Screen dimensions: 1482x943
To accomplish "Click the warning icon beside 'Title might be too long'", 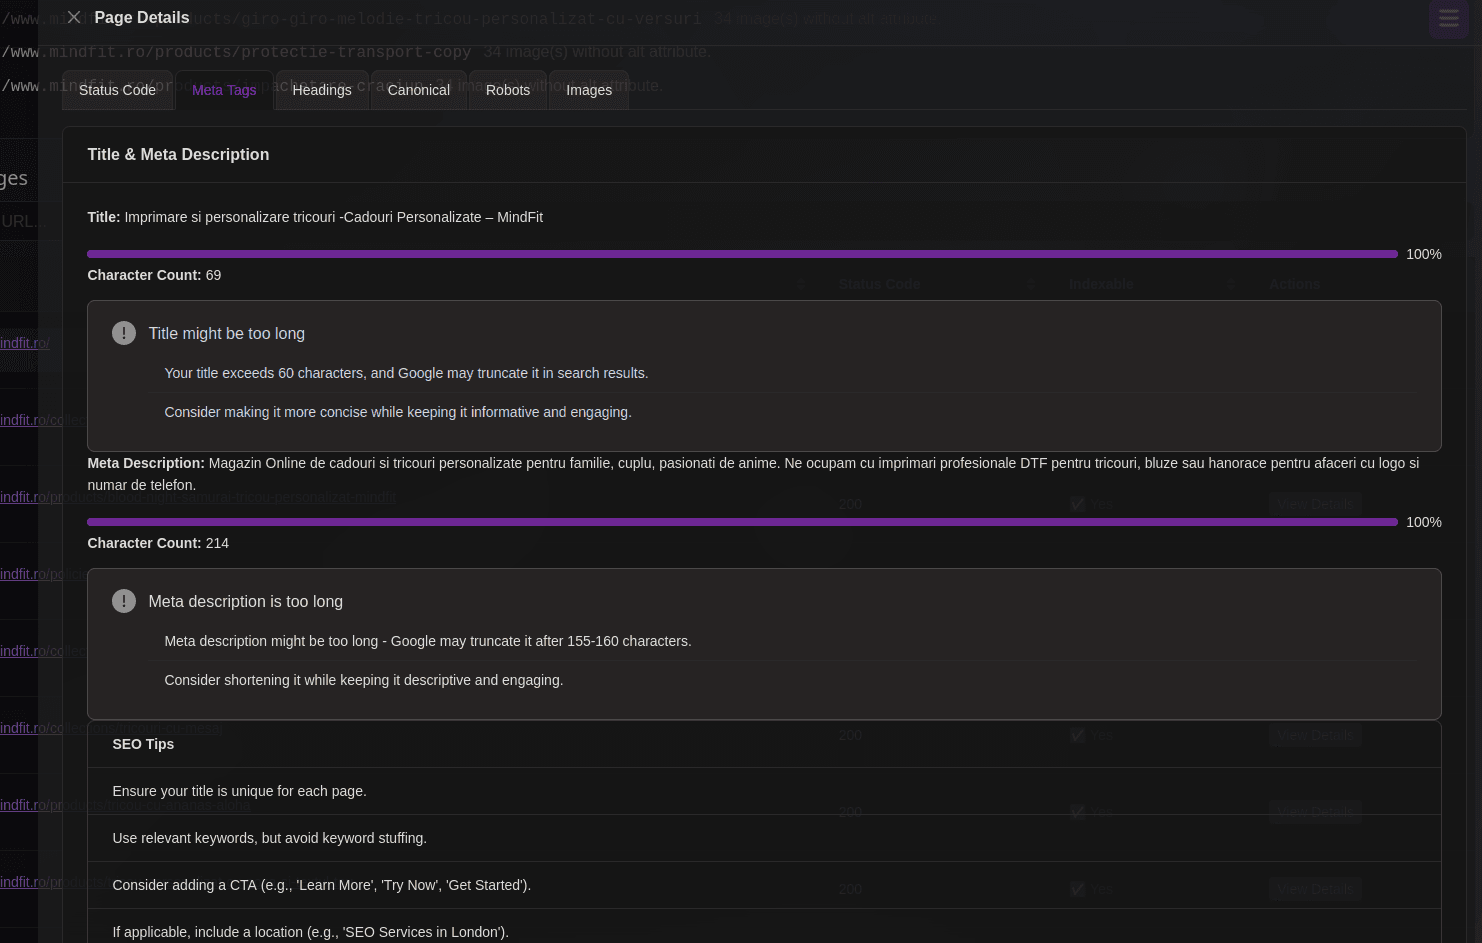I will (x=124, y=333).
